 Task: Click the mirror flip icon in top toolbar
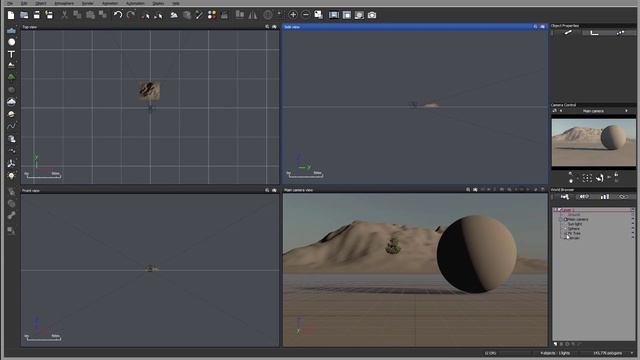tap(253, 16)
